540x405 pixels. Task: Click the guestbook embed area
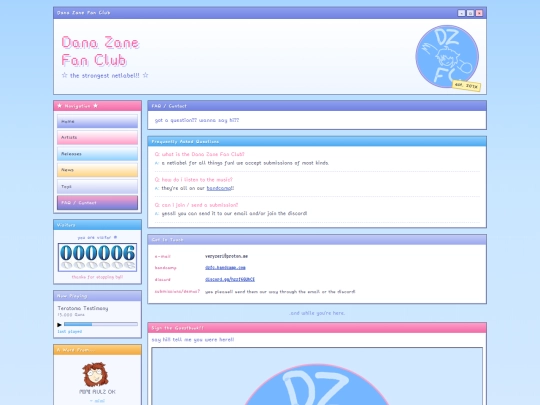[317, 376]
